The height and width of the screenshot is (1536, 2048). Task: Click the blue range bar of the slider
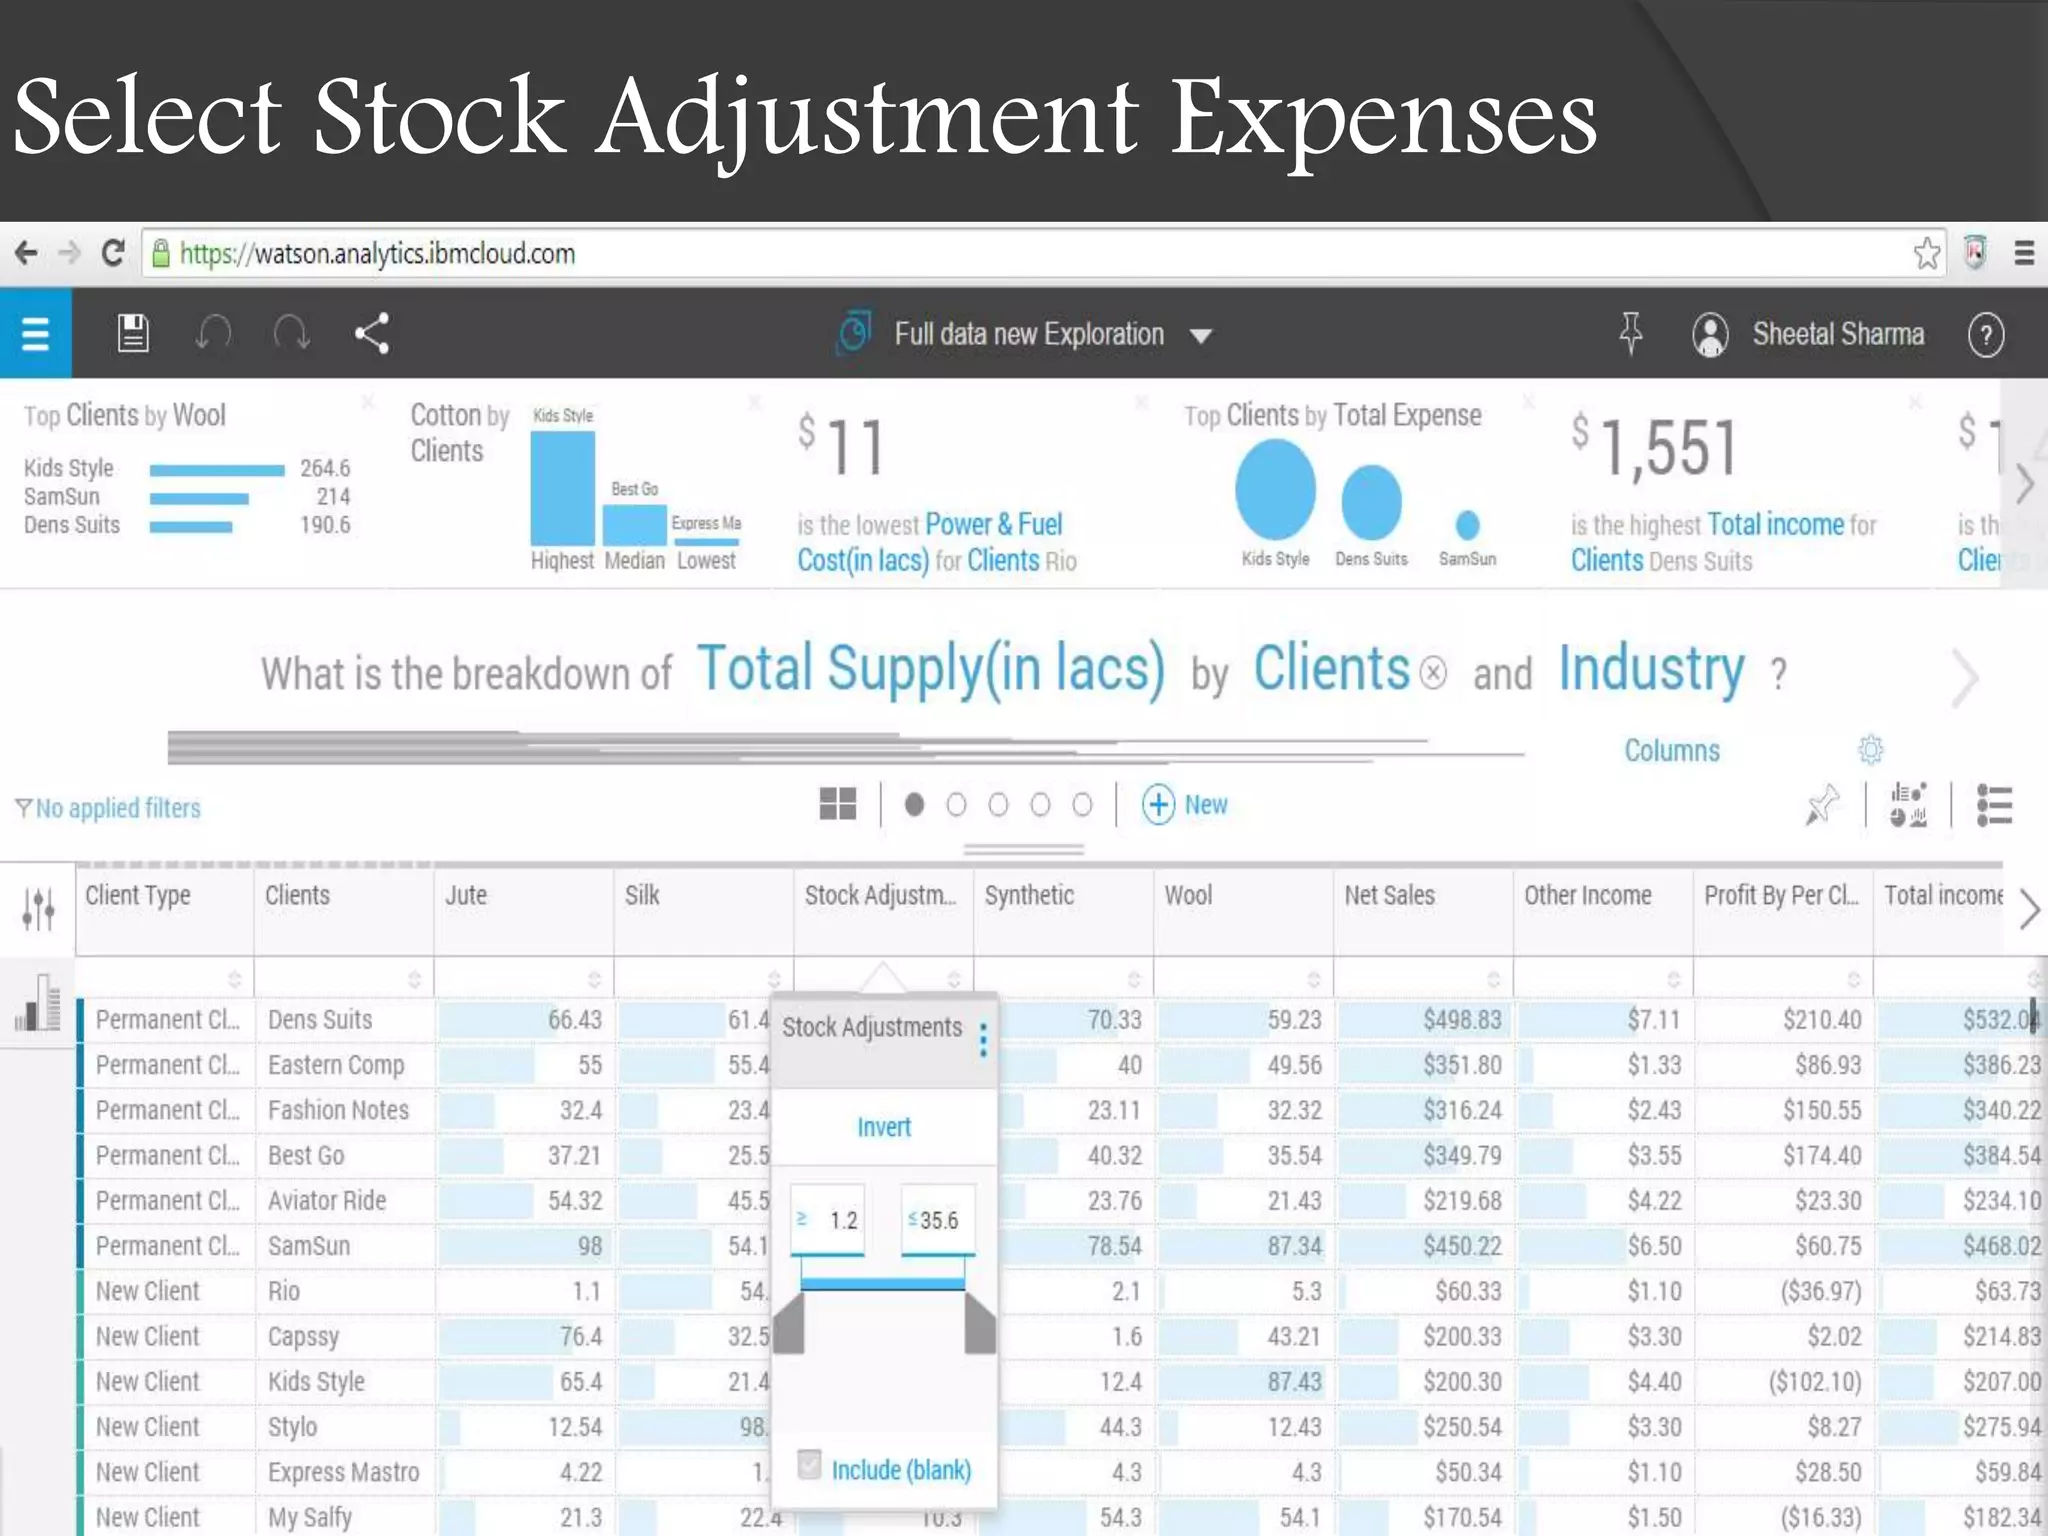click(883, 1283)
